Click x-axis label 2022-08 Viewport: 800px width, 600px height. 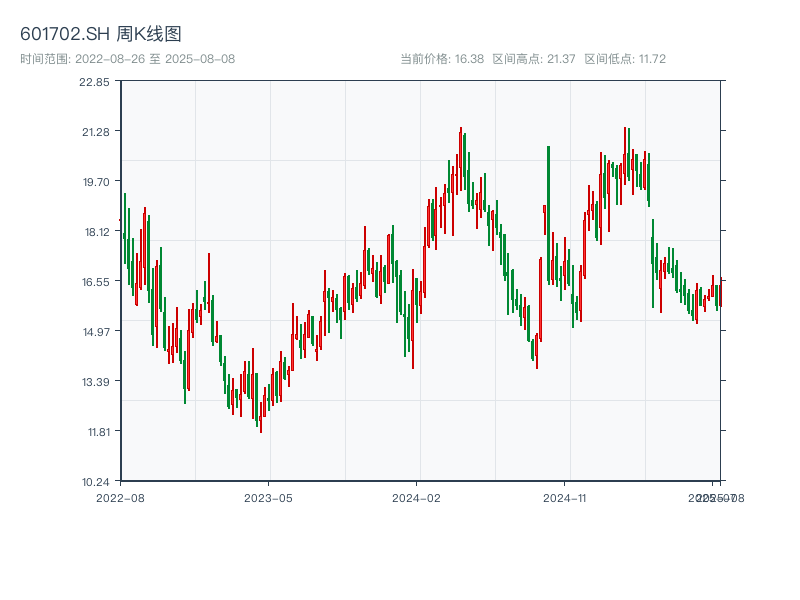click(120, 498)
